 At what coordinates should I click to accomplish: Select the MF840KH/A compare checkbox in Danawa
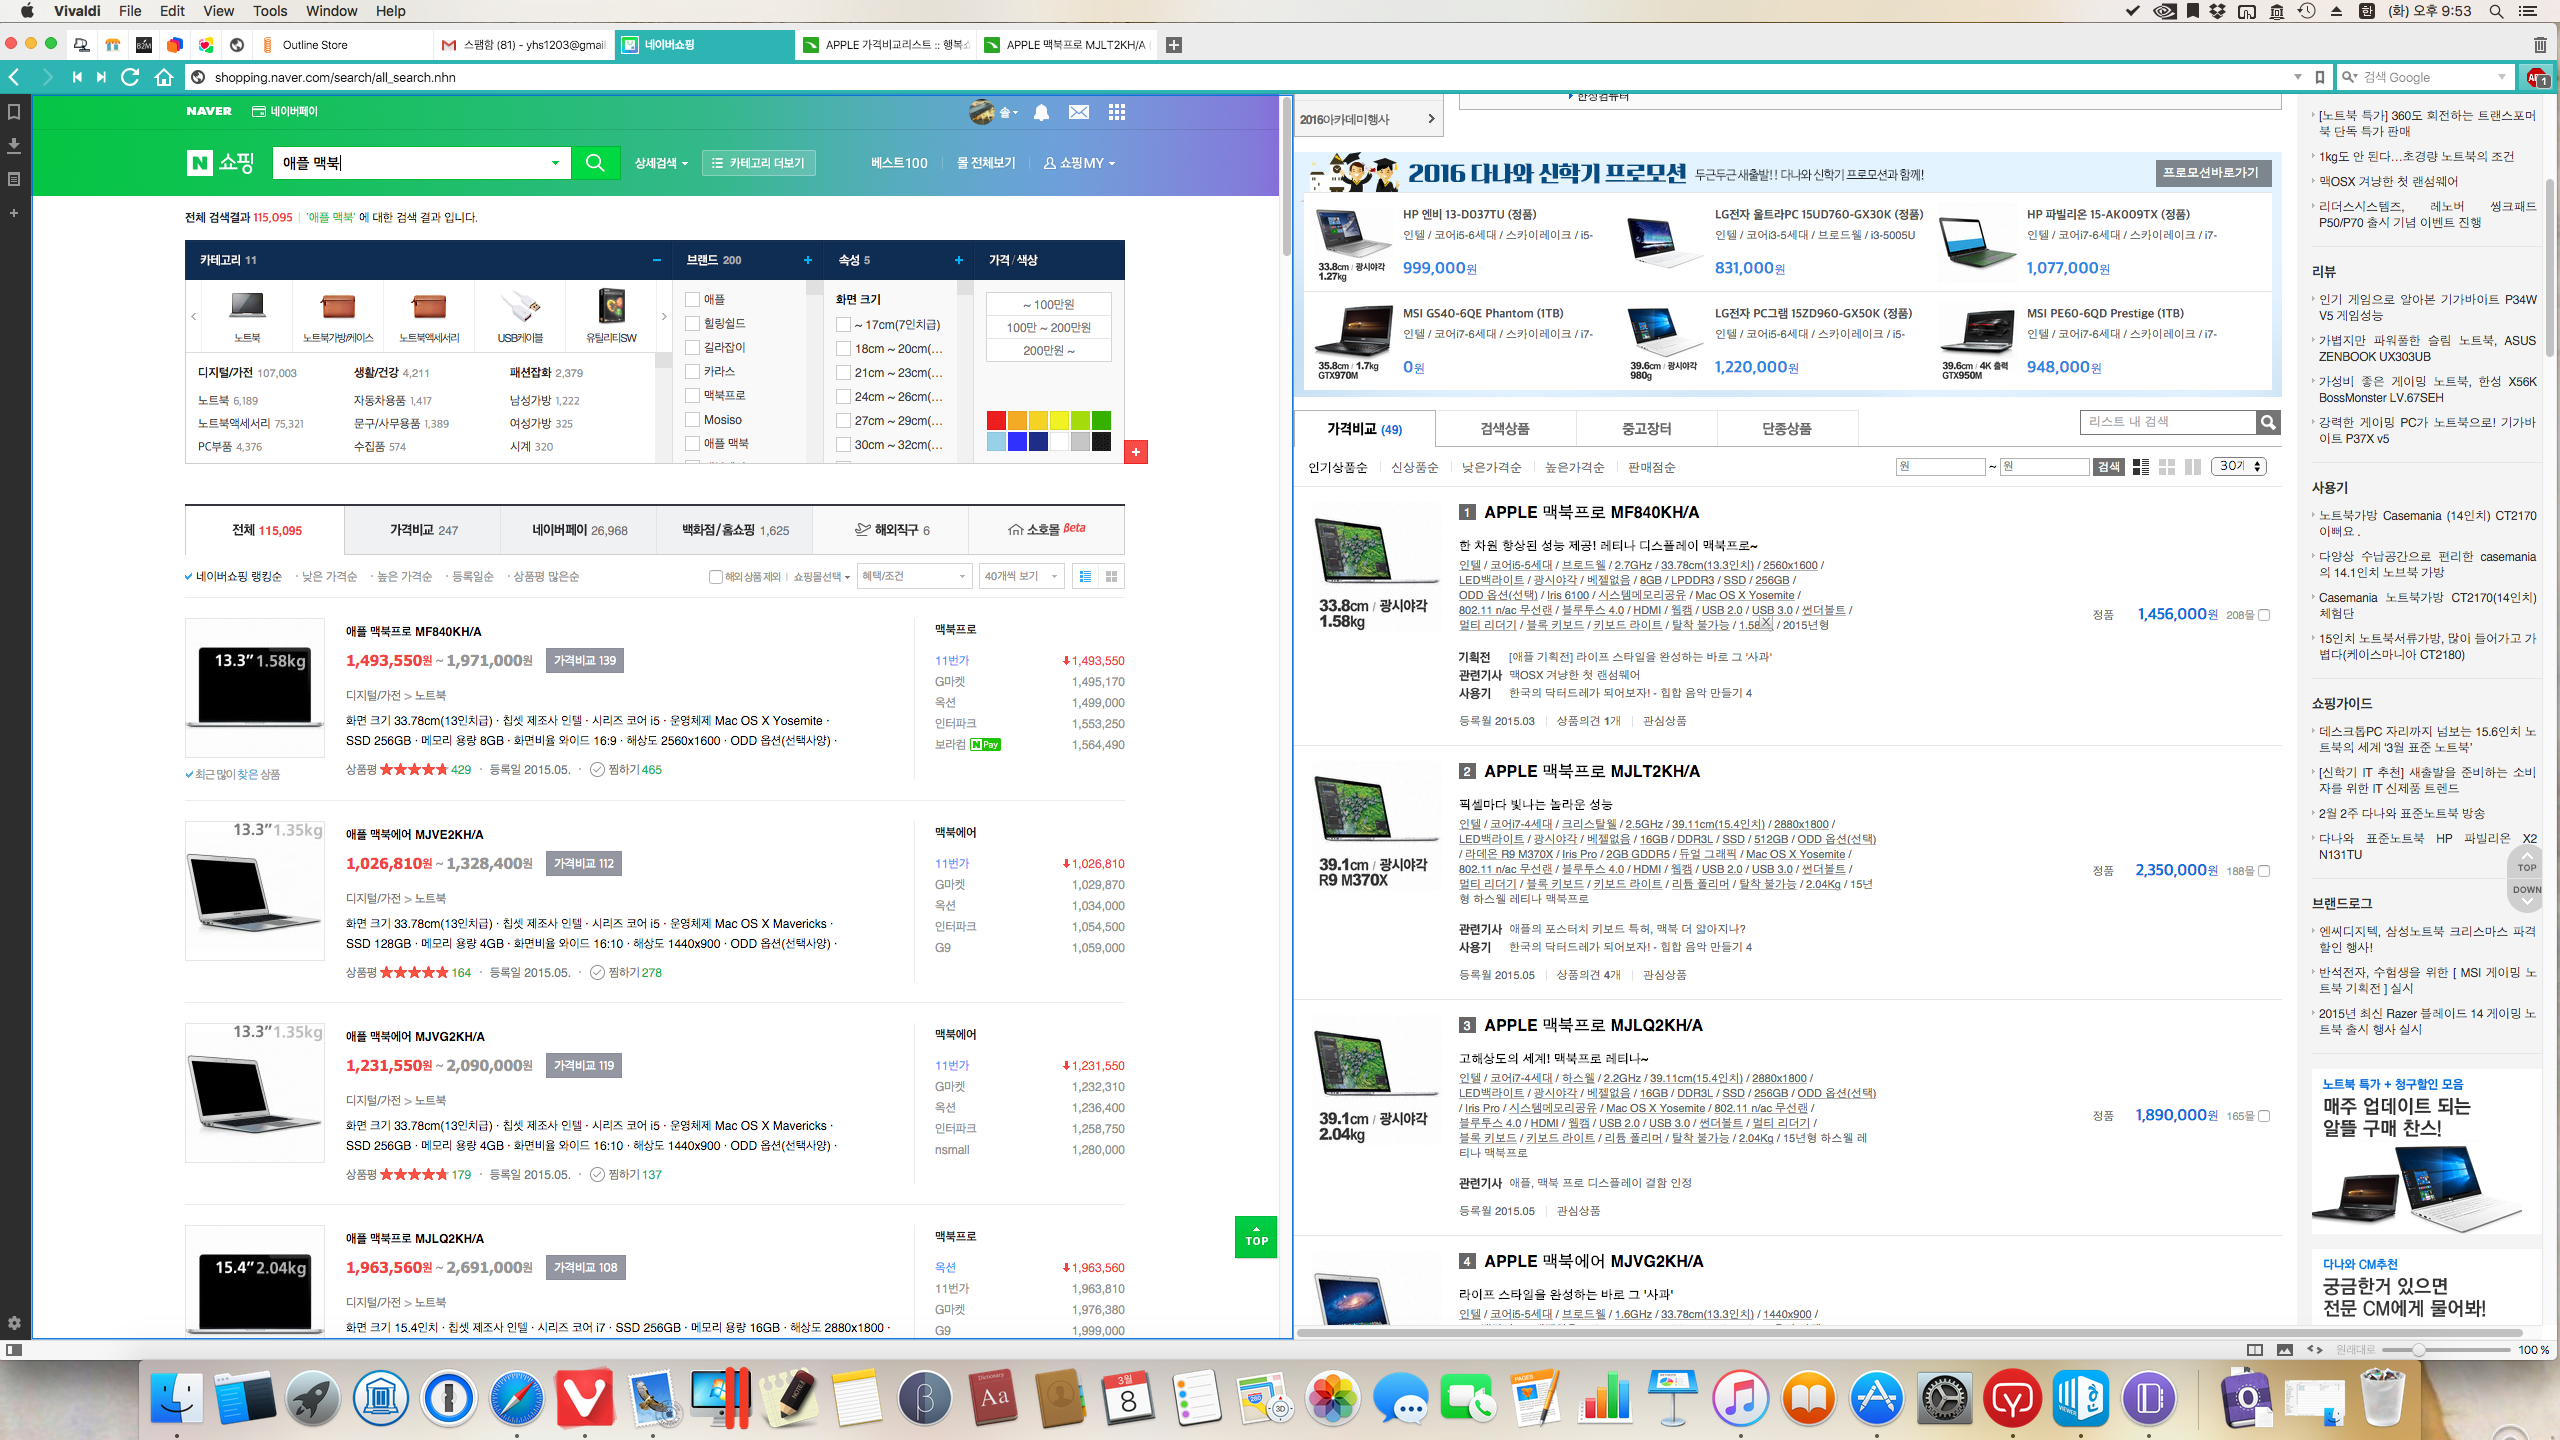2264,615
